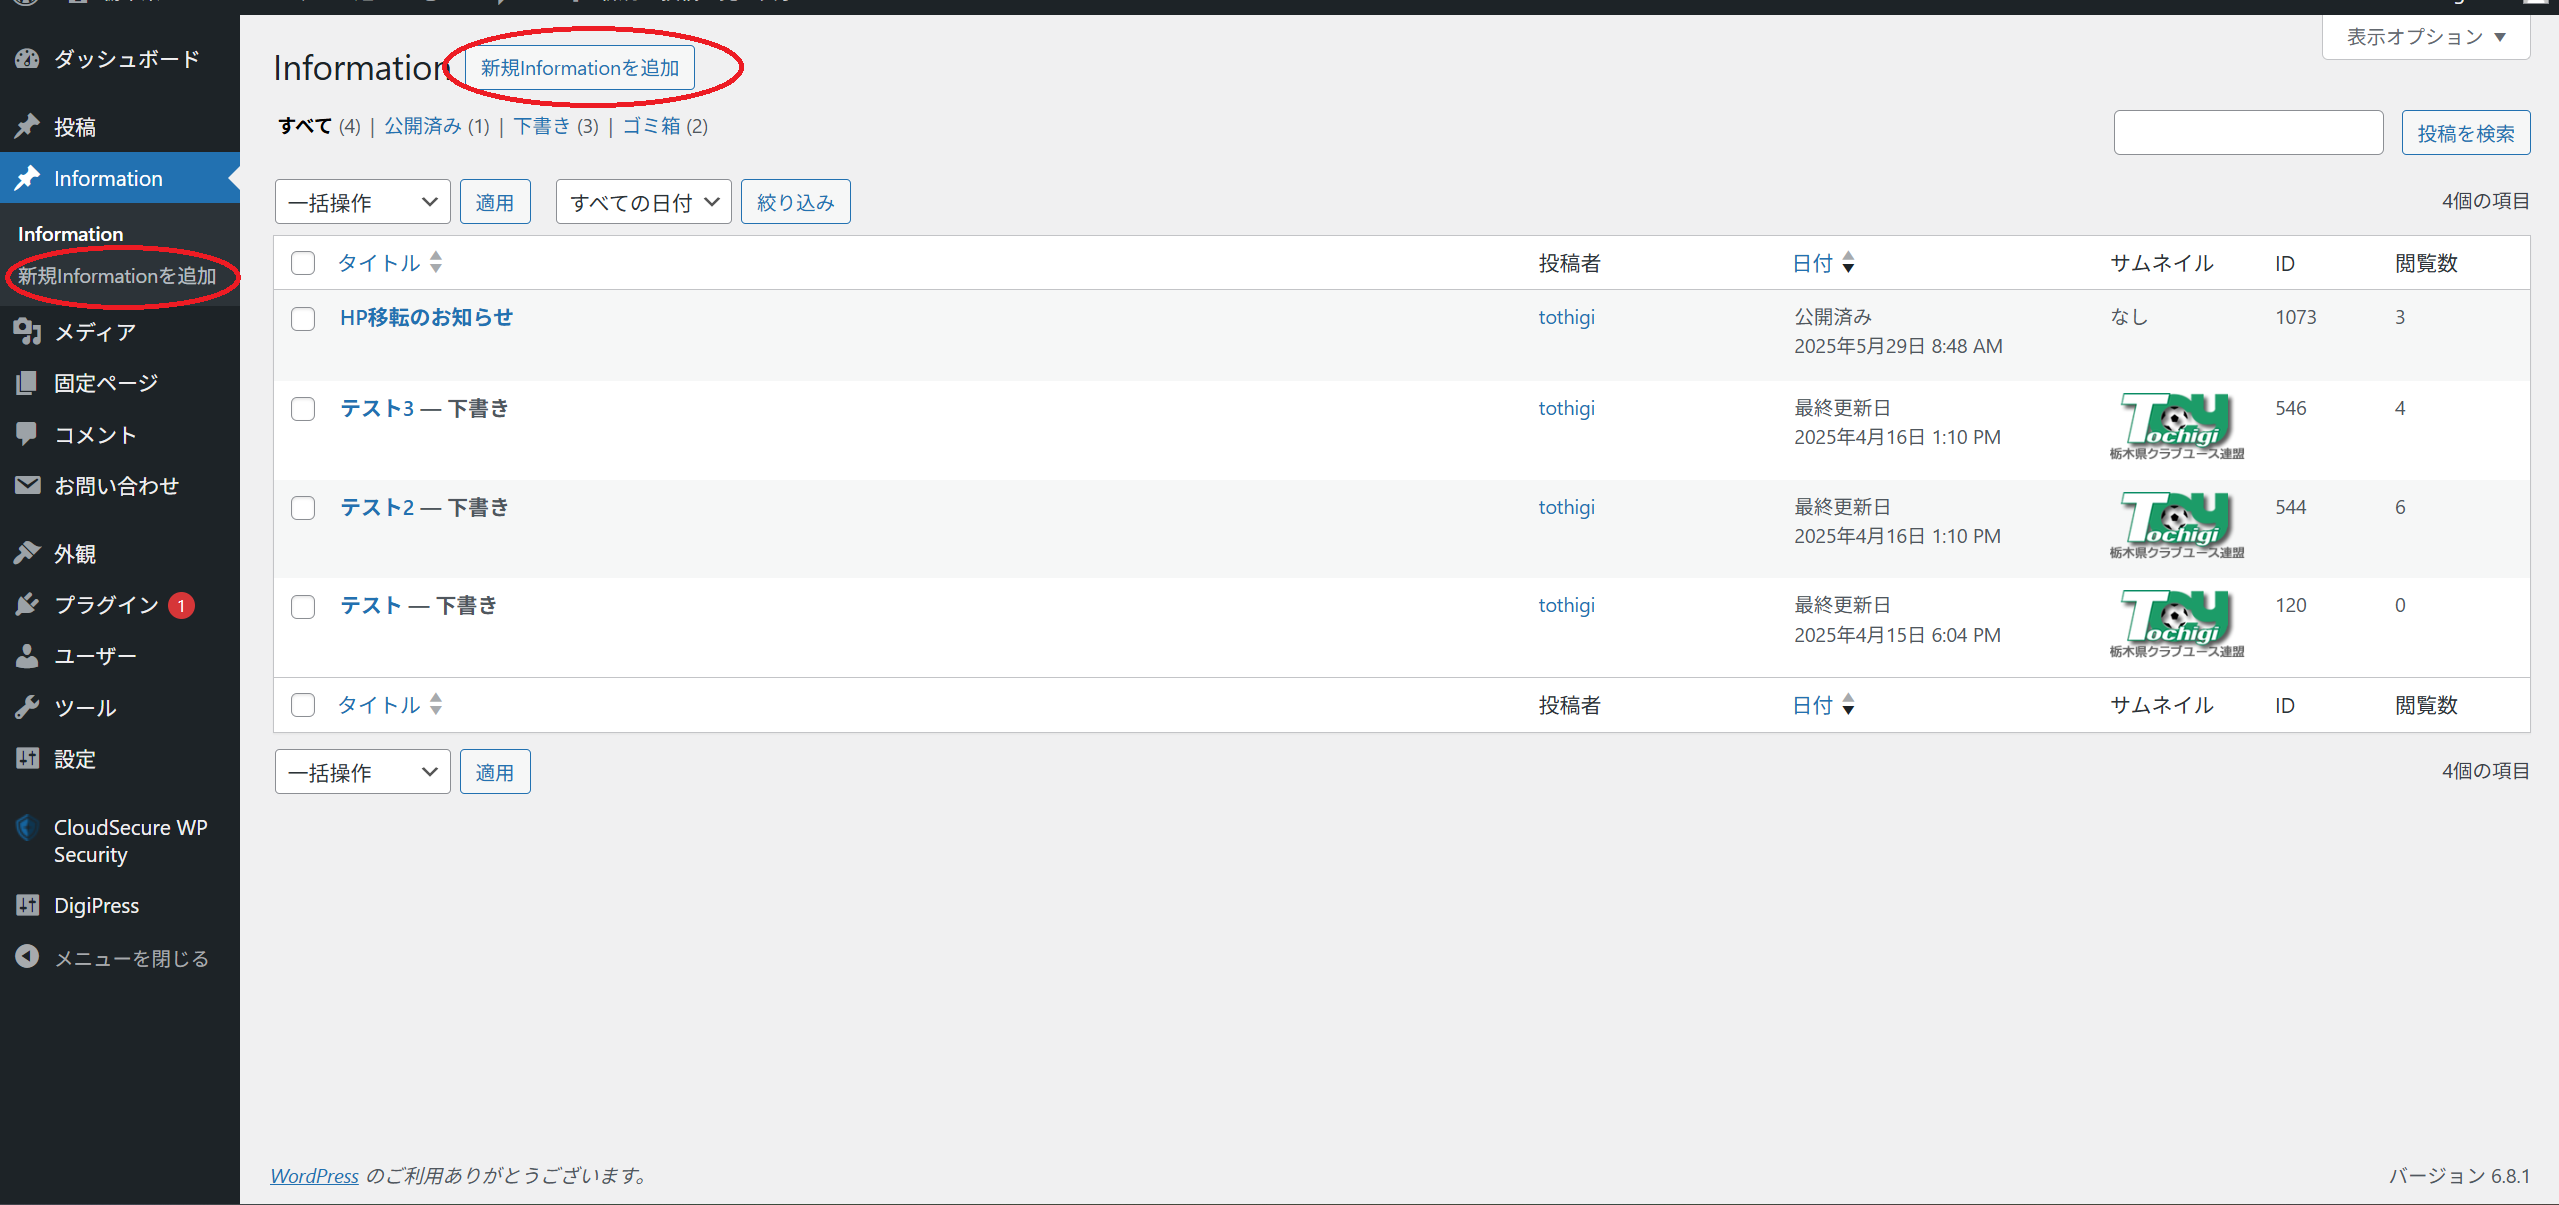Open the Plugins plug icon

pyautogui.click(x=27, y=604)
